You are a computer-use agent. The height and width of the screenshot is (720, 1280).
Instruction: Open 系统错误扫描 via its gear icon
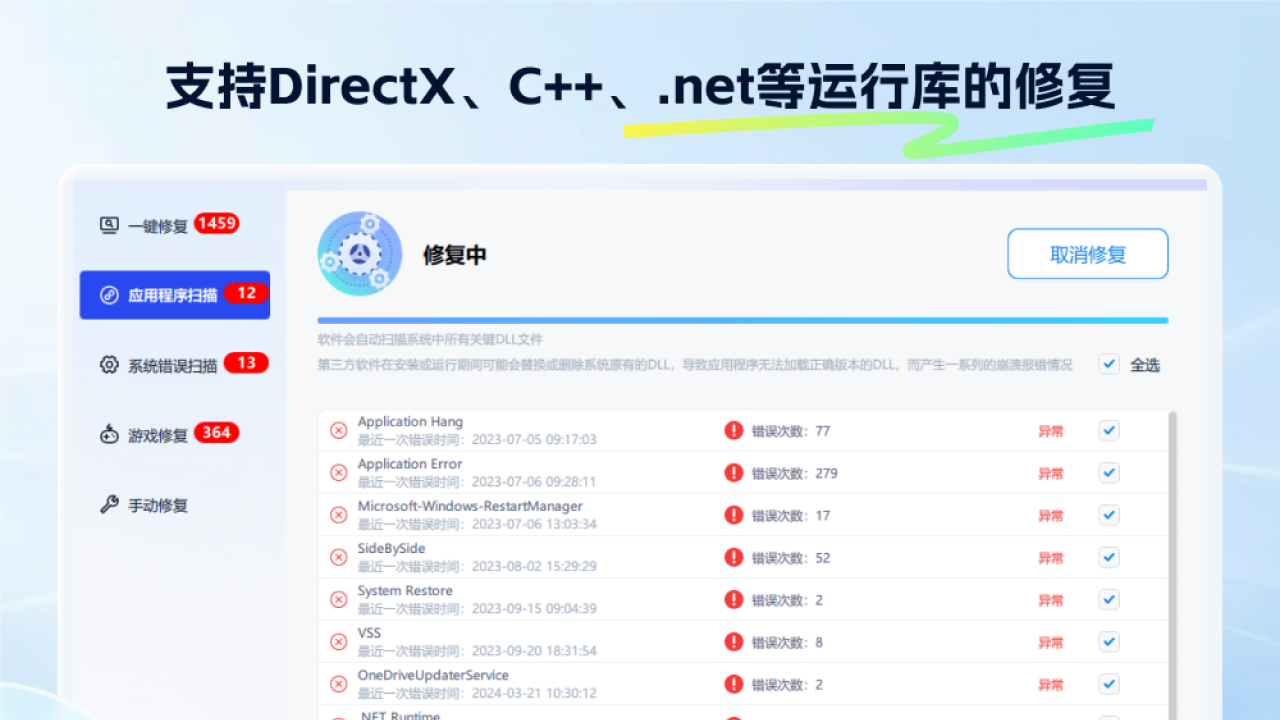[x=110, y=364]
